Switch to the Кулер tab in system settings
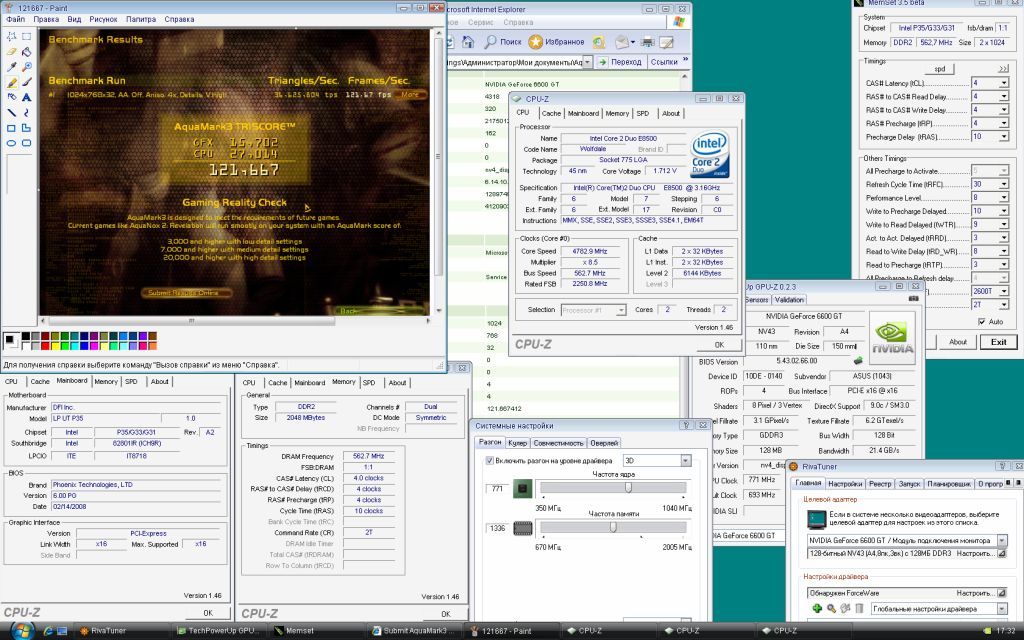This screenshot has width=1024, height=640. (517, 443)
